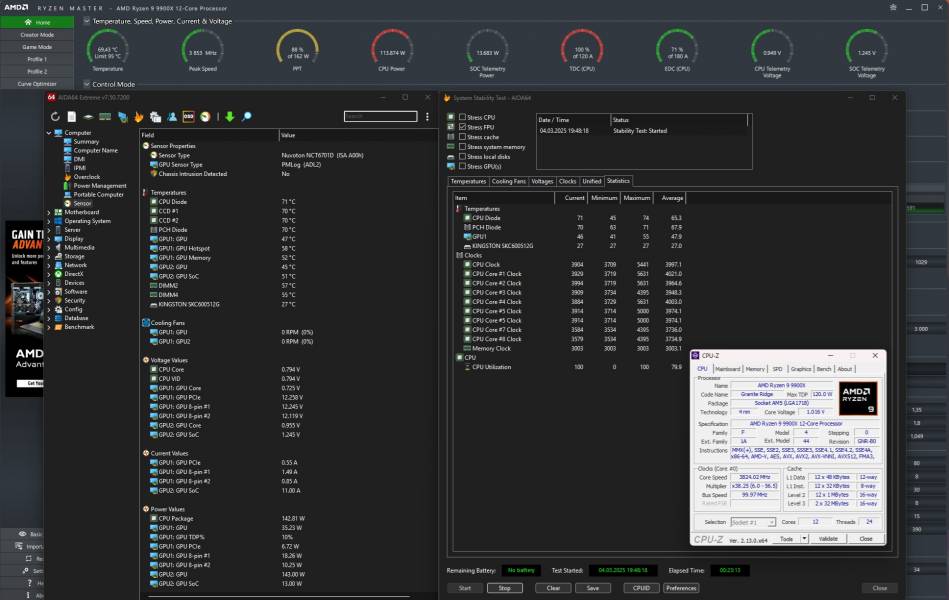
Task: Open the Mainboard tab in CPU-Z
Action: [x=727, y=369]
